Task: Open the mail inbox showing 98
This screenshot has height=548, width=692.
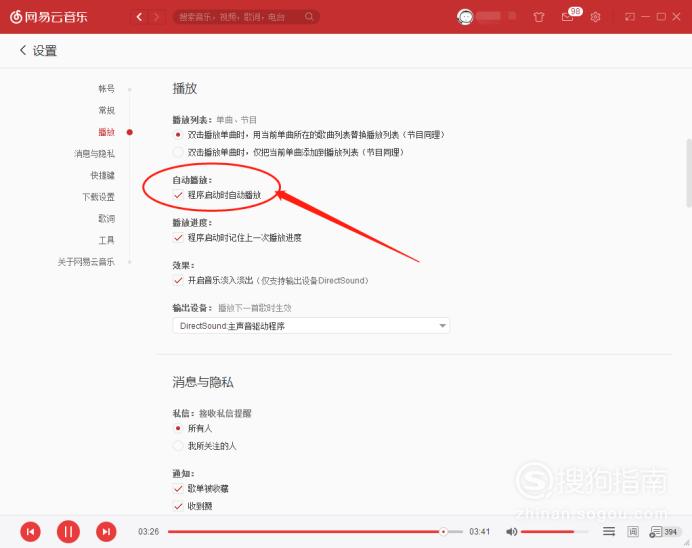Action: pyautogui.click(x=568, y=17)
